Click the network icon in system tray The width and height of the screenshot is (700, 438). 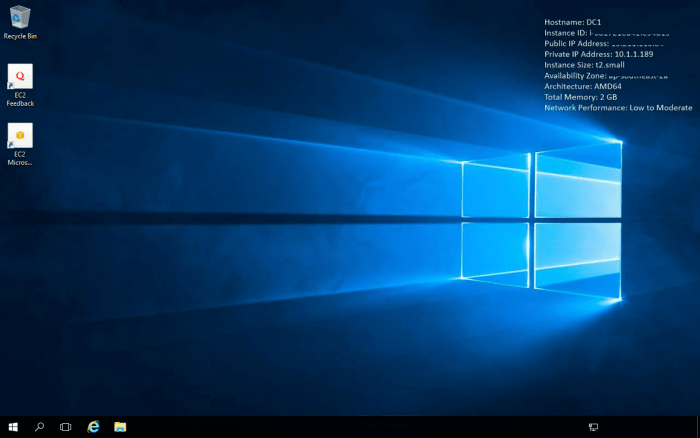tap(593, 427)
